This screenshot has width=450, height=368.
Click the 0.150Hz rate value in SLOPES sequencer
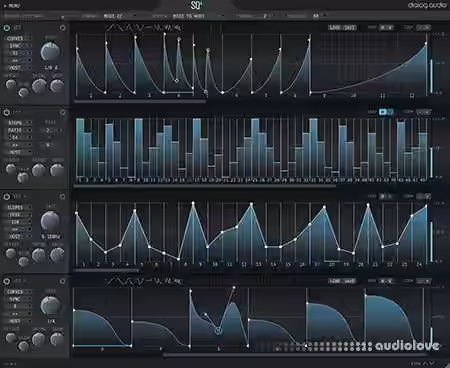[x=51, y=236]
